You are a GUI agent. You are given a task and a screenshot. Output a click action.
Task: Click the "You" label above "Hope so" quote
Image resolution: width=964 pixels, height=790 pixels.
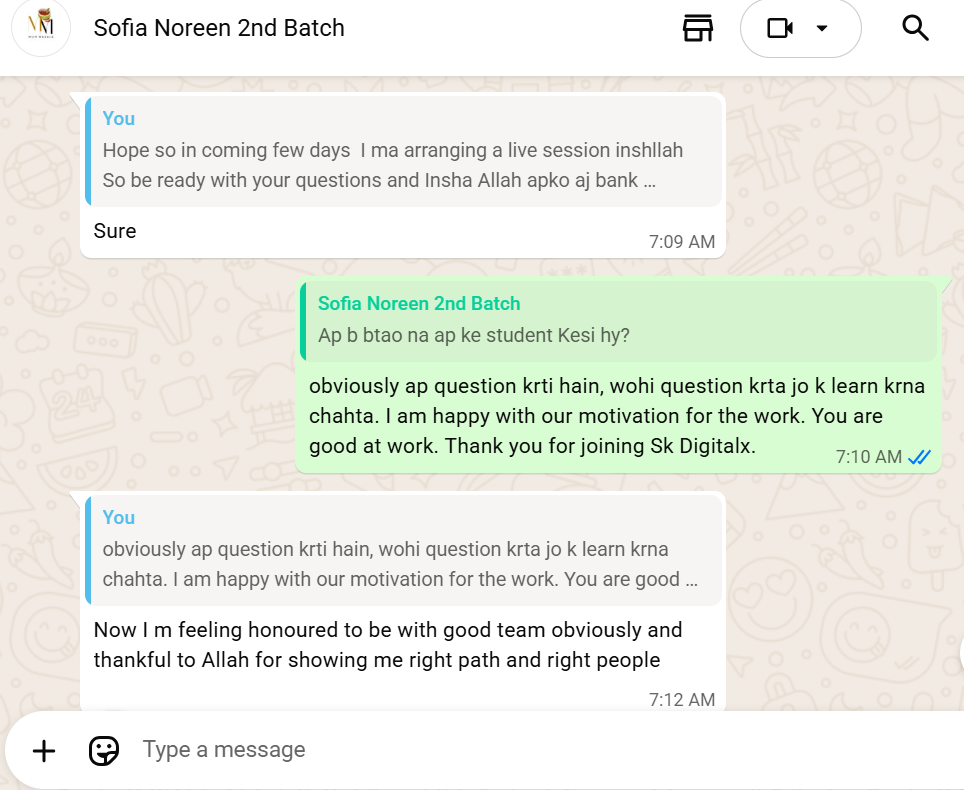click(118, 118)
